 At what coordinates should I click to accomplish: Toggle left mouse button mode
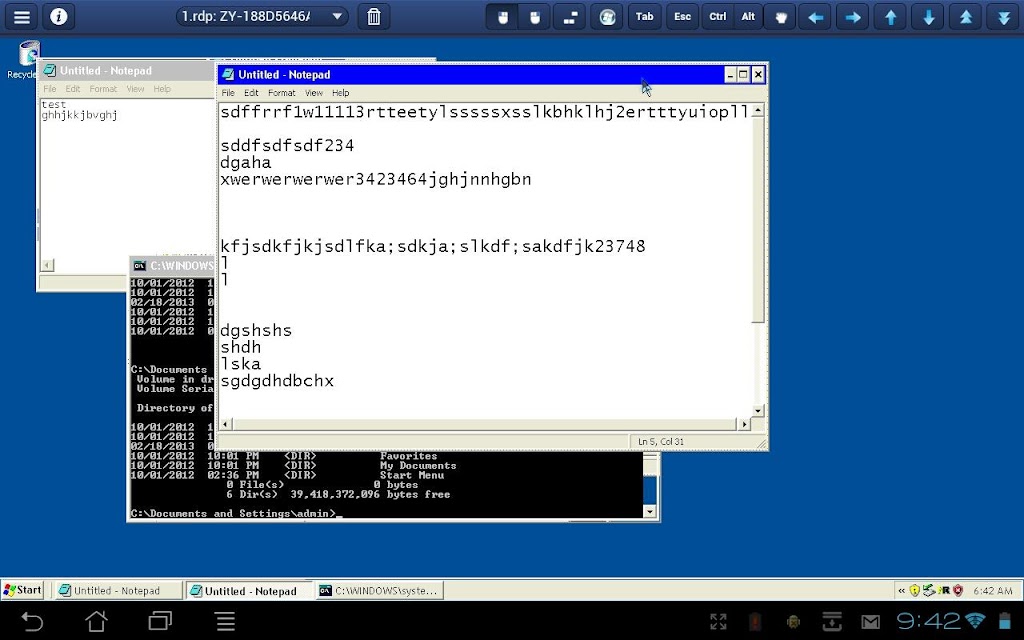point(503,17)
